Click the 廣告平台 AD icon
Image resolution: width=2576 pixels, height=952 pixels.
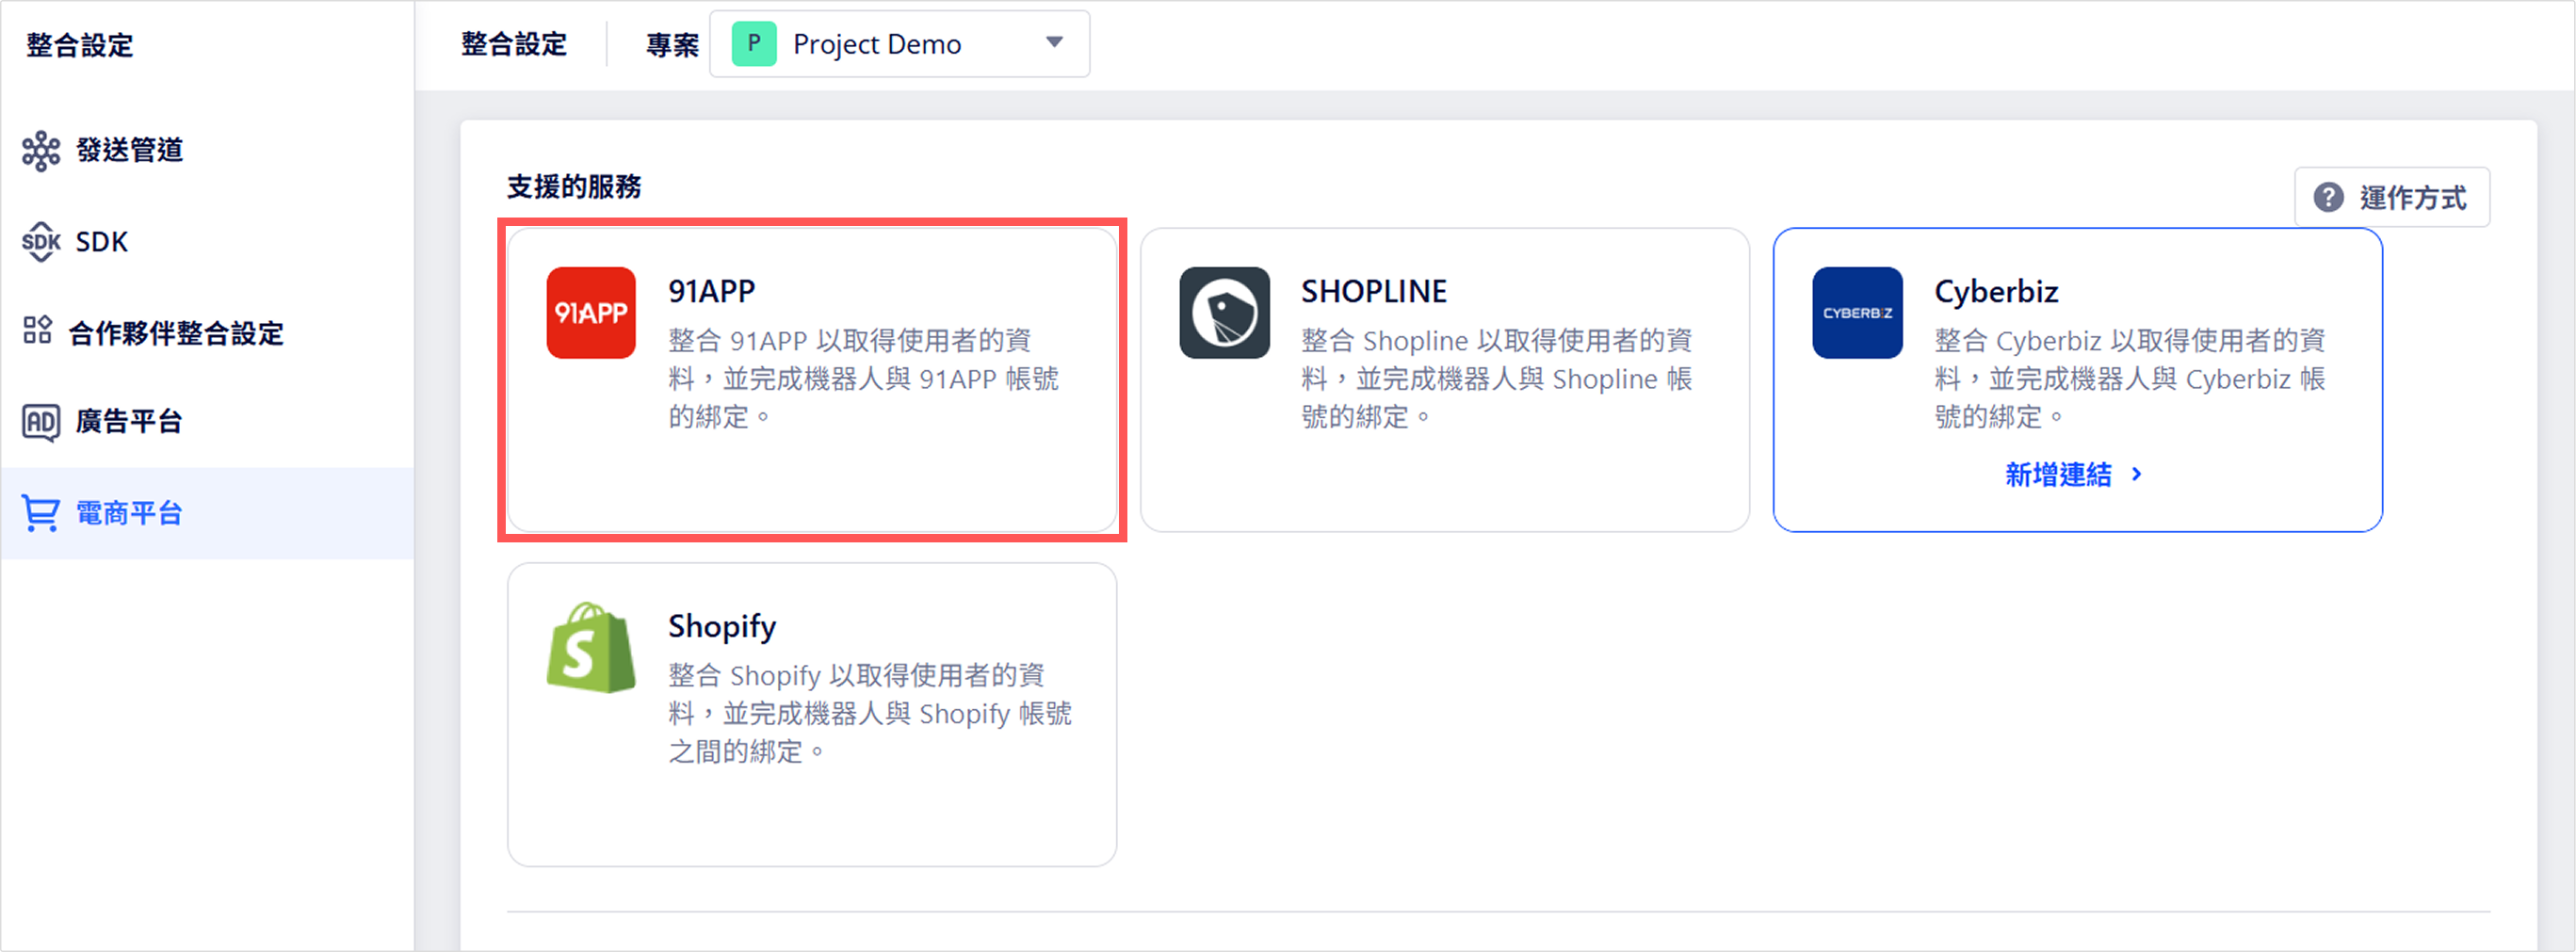coord(41,422)
